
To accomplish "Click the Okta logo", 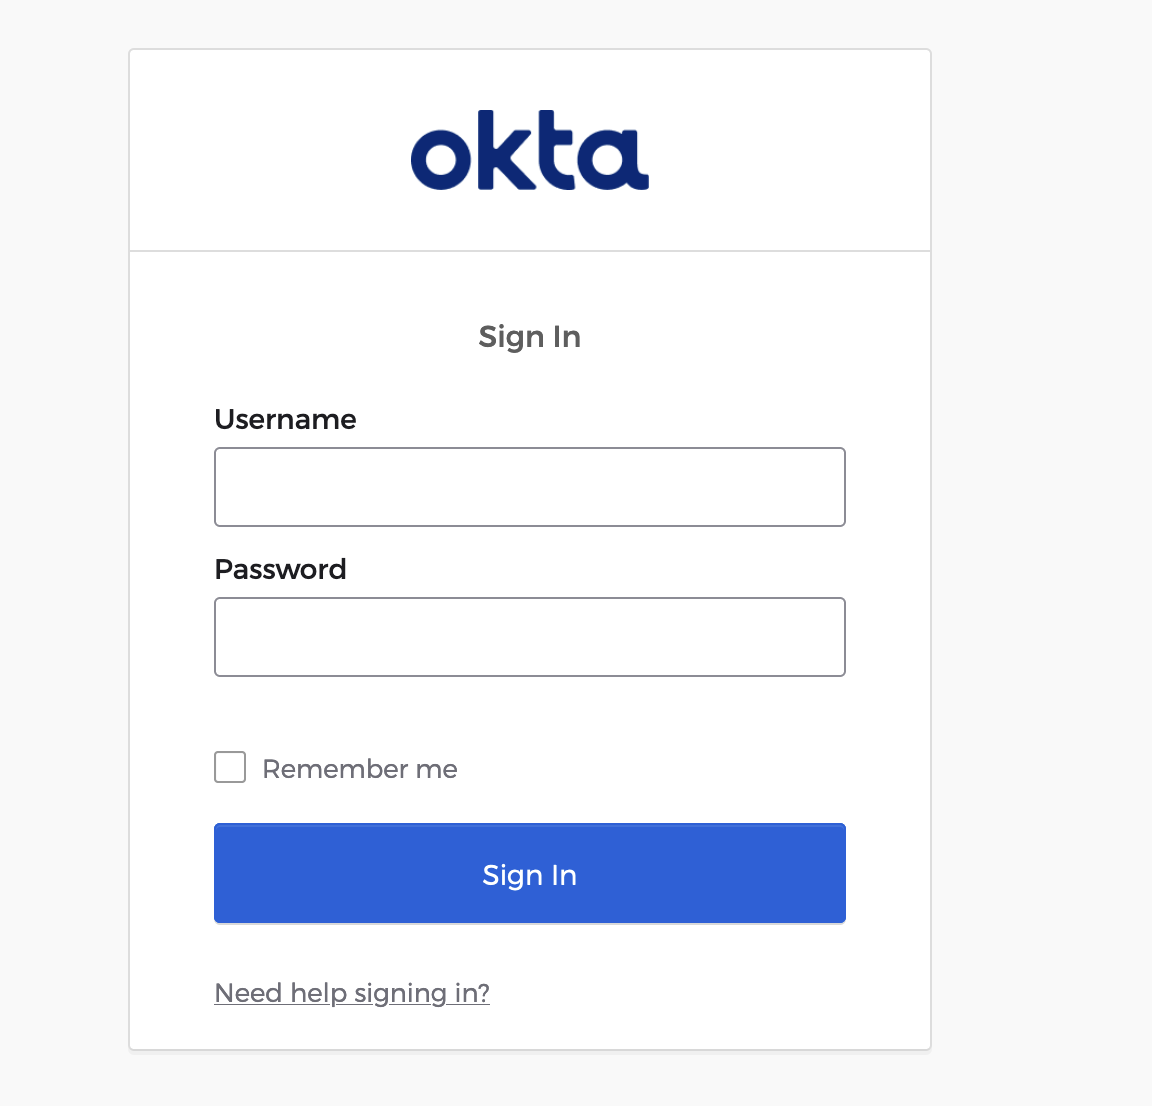I will point(530,151).
